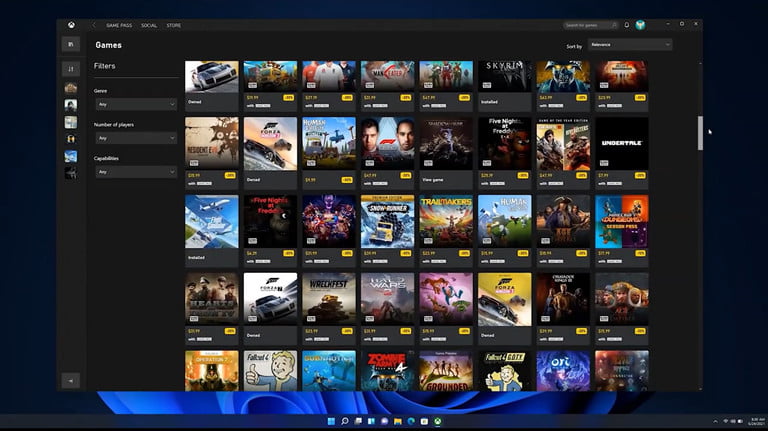Open the Skyrim game tile
The height and width of the screenshot is (431, 768).
[504, 76]
